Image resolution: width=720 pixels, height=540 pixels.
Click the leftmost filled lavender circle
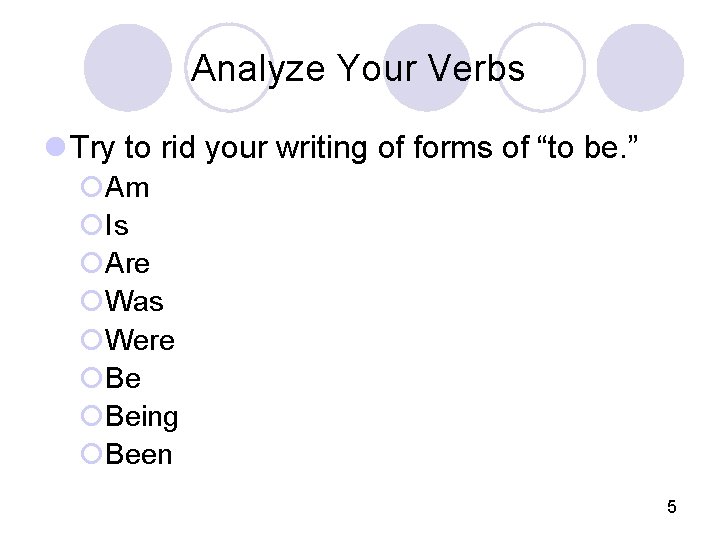pos(128,68)
